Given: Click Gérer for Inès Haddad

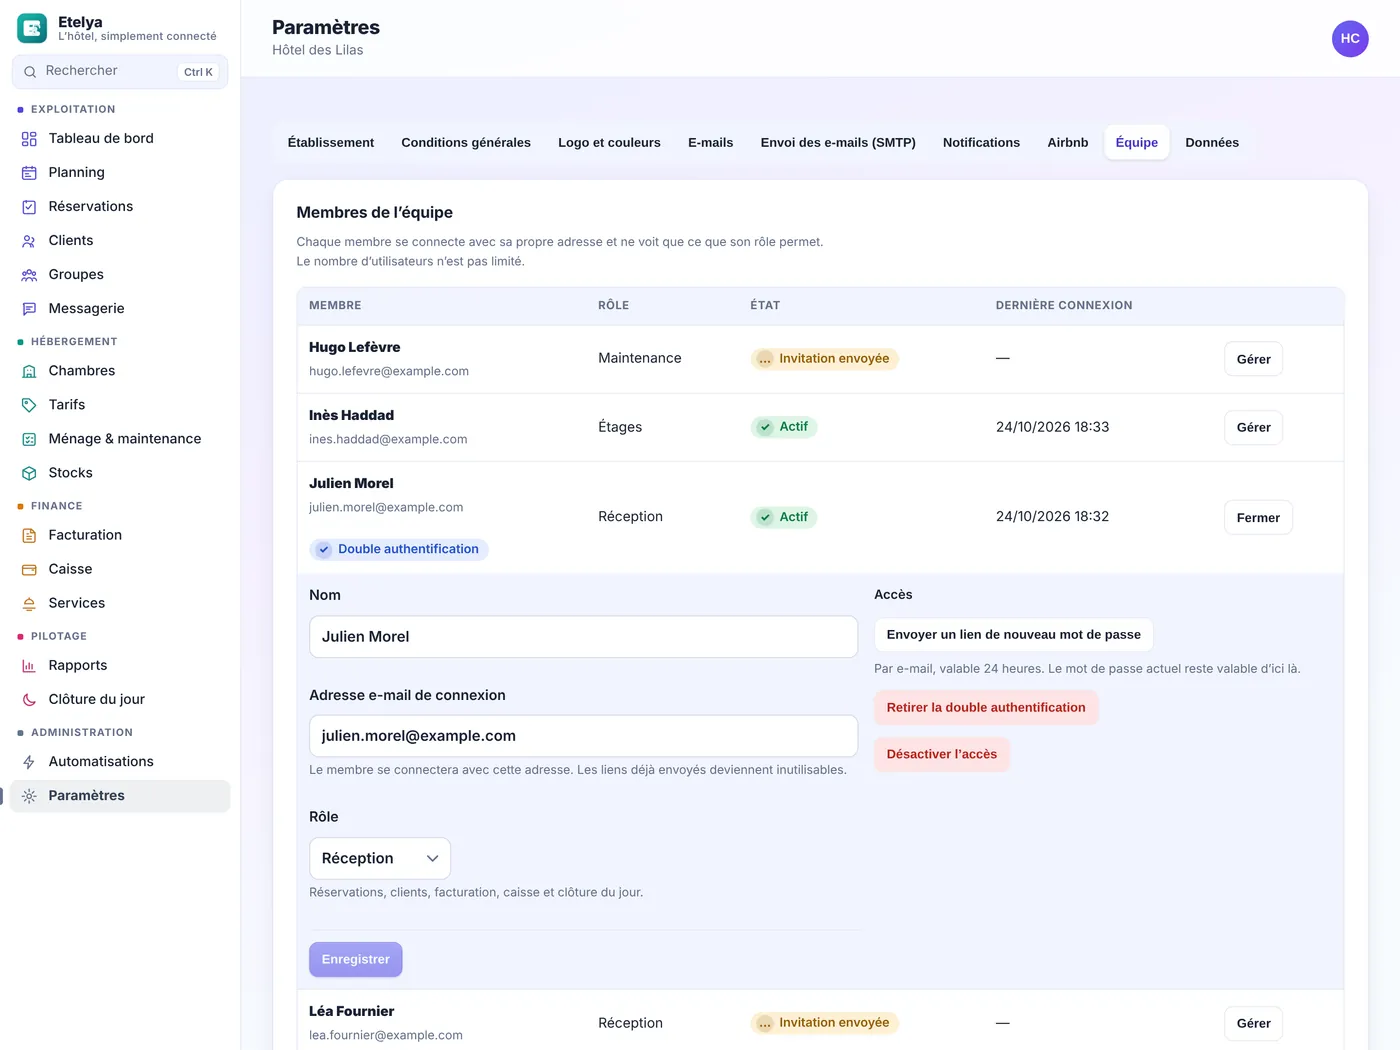Looking at the screenshot, I should 1253,427.
